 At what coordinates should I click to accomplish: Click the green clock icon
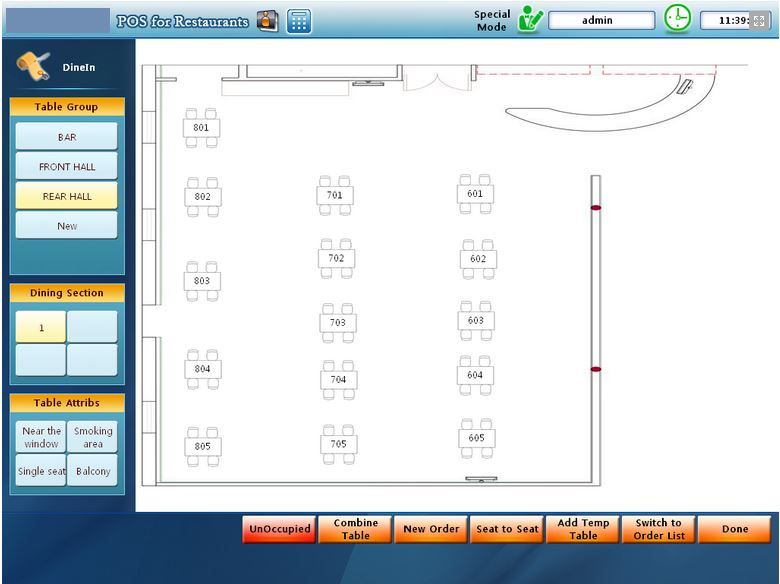tap(678, 19)
